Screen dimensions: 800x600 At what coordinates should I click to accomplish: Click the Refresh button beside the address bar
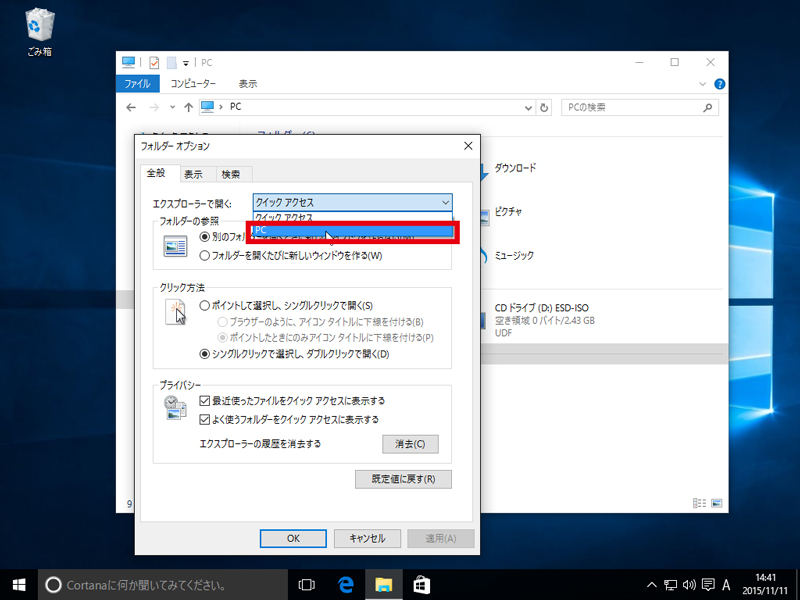point(544,108)
